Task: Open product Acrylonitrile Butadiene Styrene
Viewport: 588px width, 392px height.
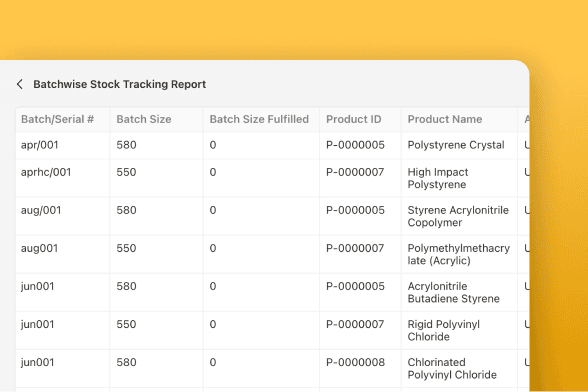Action: (454, 293)
